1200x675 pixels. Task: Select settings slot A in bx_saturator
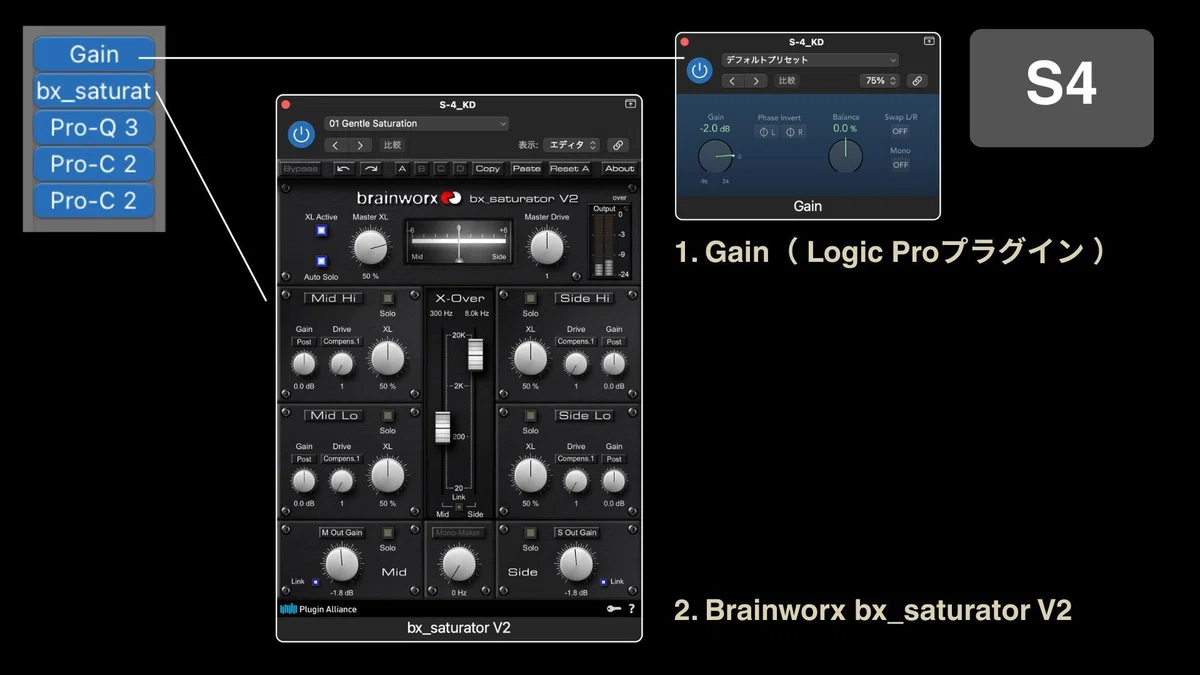click(402, 169)
